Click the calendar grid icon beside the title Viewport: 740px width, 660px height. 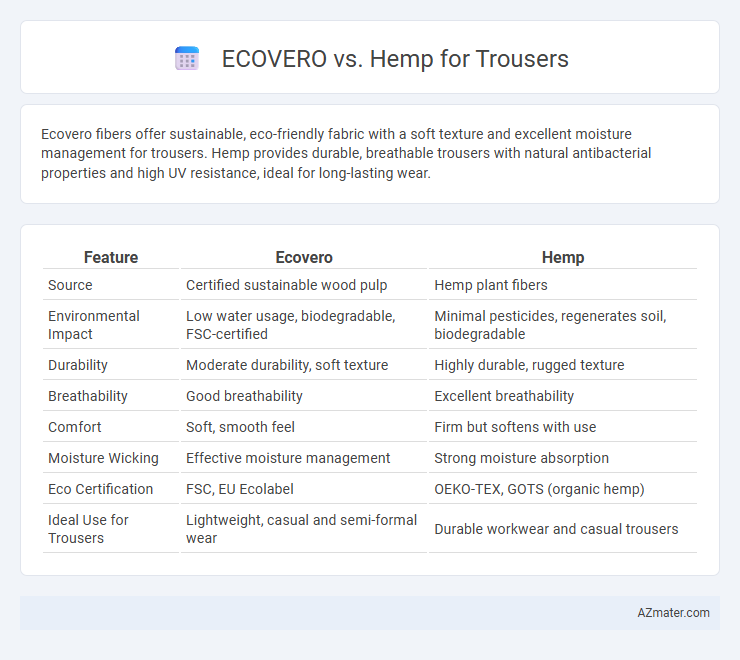tap(187, 59)
